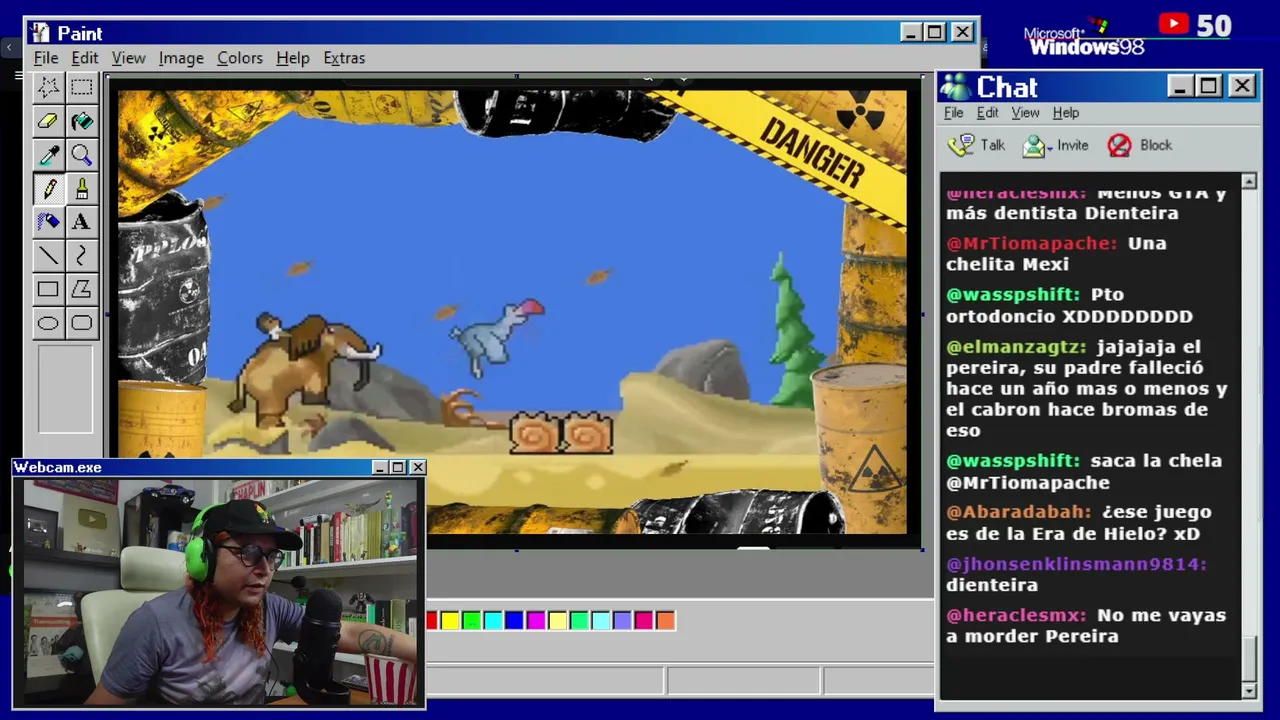Pick the dark blue color swatch
Image resolution: width=1280 pixels, height=720 pixels.
(514, 621)
